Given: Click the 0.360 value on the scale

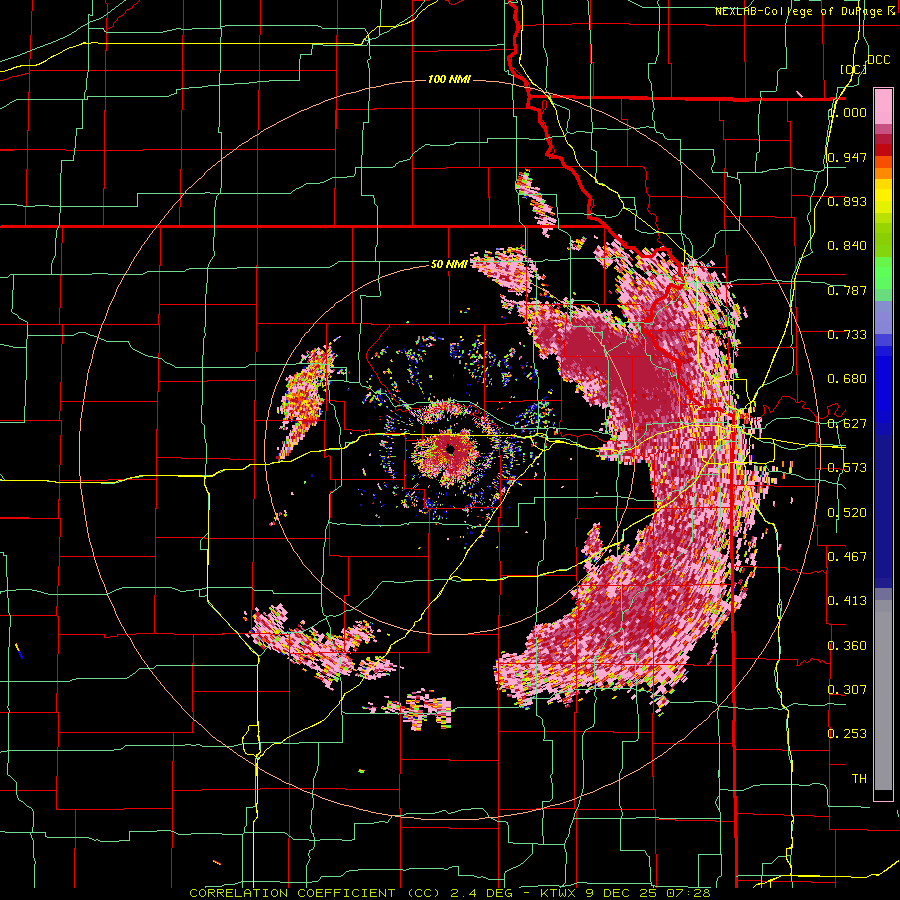Looking at the screenshot, I should [847, 646].
